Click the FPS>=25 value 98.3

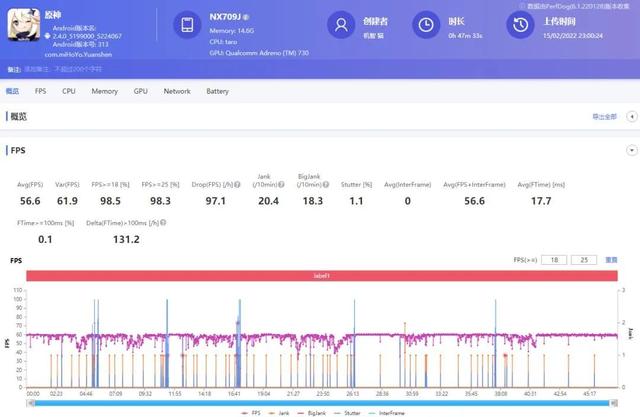pyautogui.click(x=160, y=201)
